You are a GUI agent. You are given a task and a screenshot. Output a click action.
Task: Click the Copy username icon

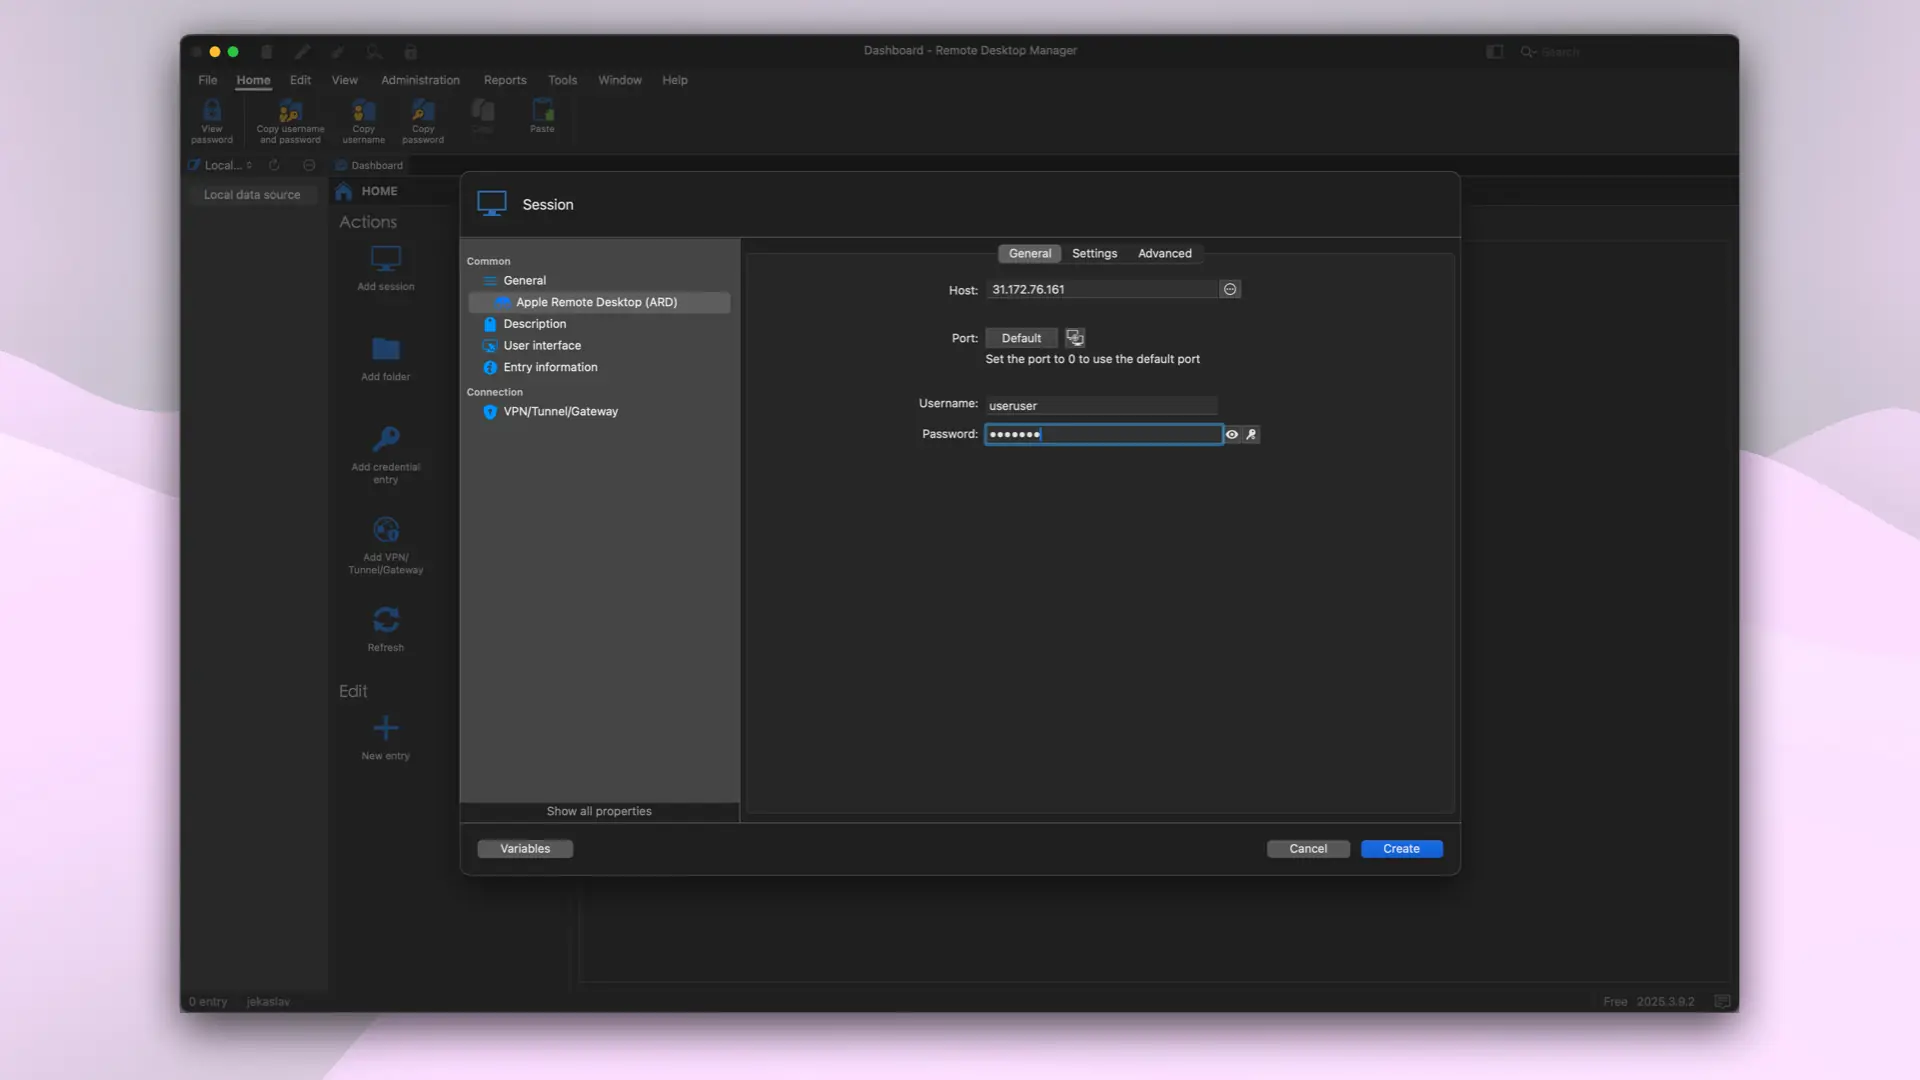coord(362,117)
